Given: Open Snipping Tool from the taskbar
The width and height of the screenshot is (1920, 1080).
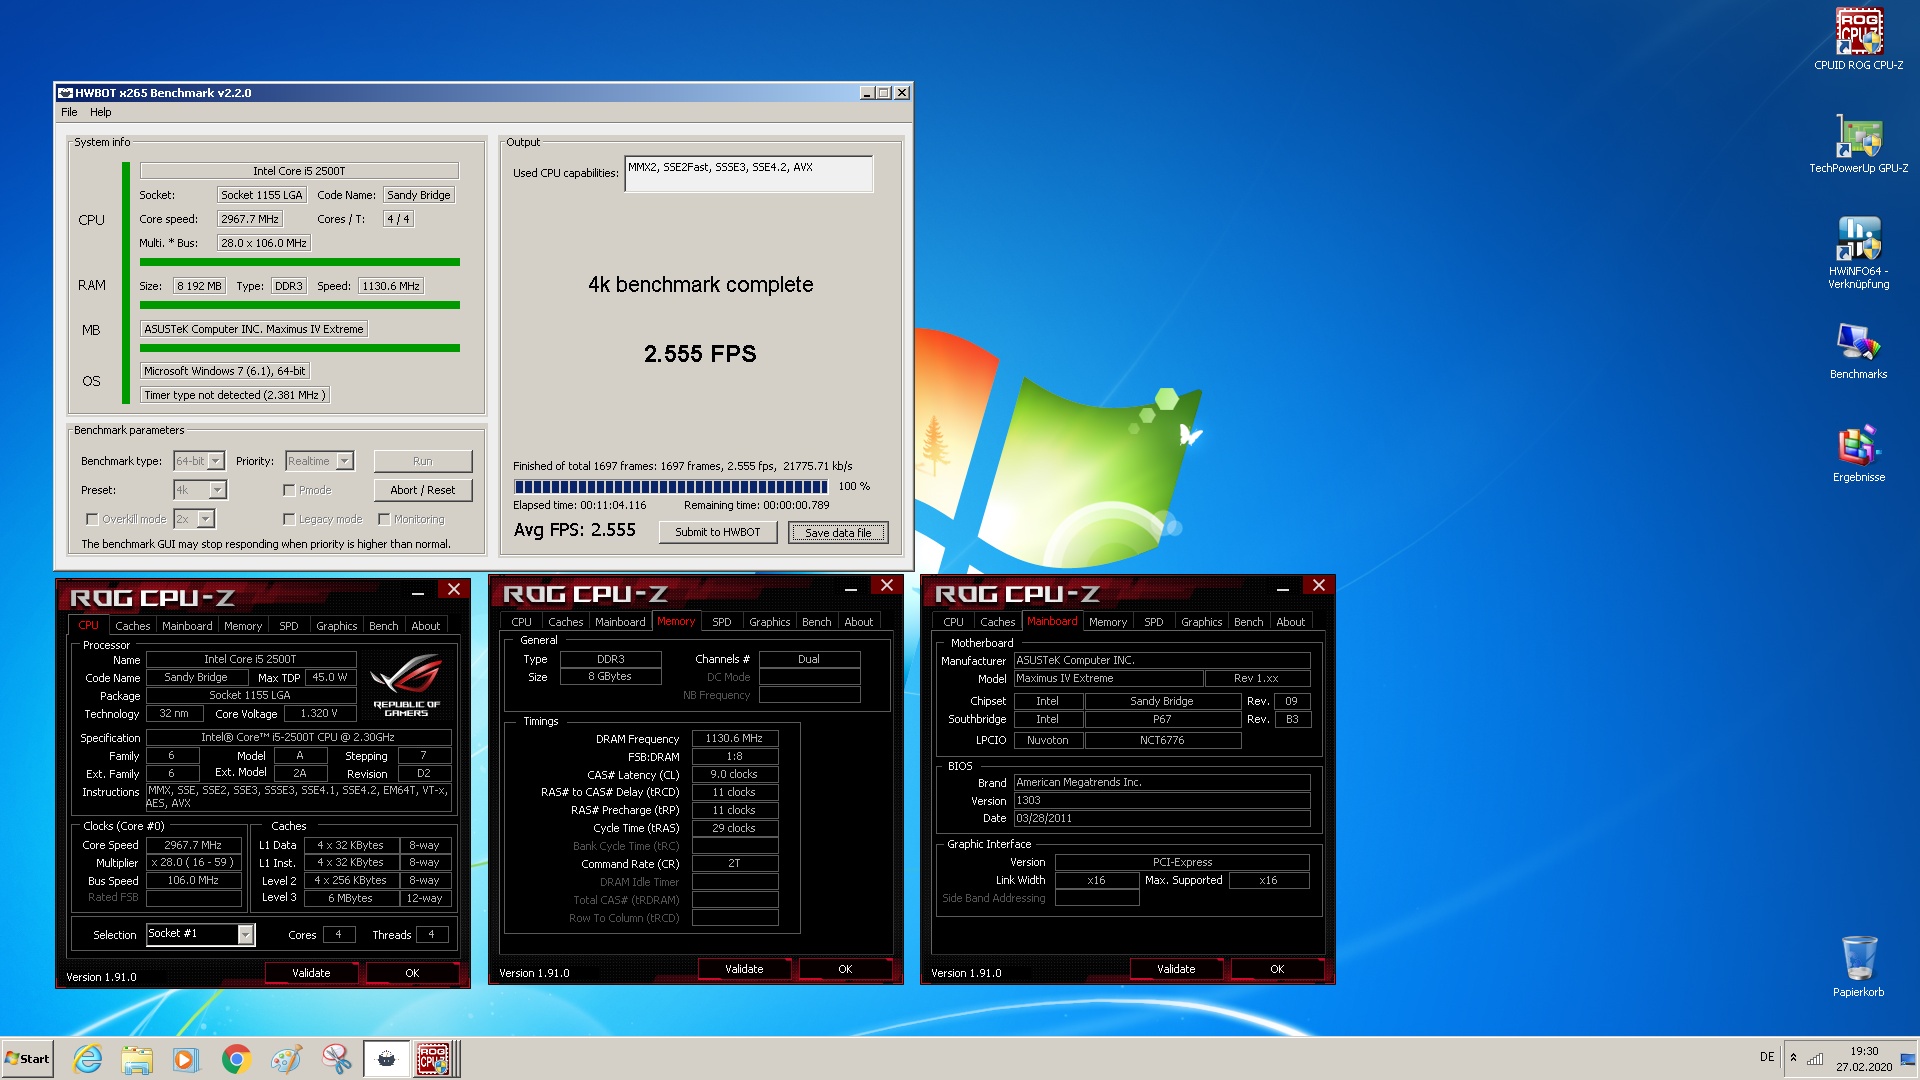Looking at the screenshot, I should pos(336,1059).
